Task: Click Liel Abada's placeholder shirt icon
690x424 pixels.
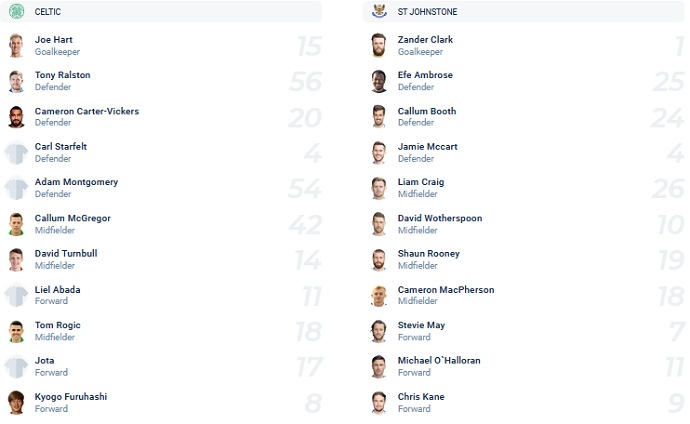Action: [x=16, y=295]
